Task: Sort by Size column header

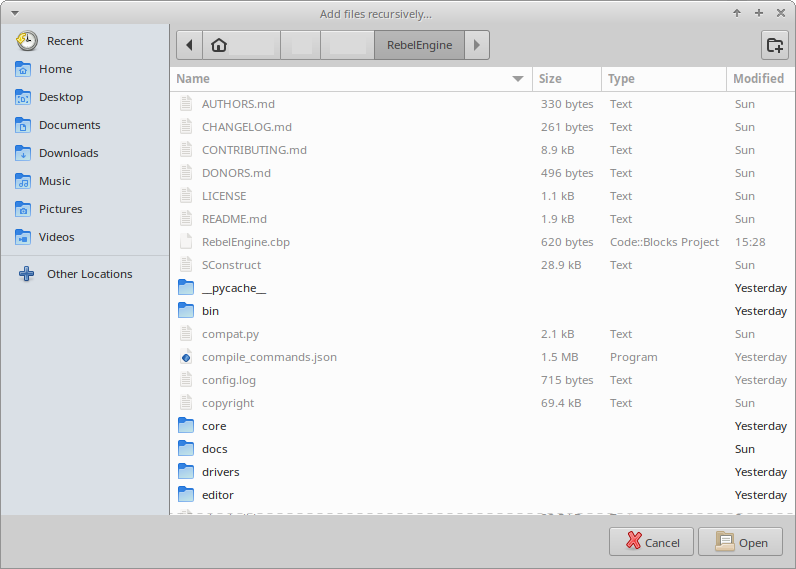Action: click(x=567, y=79)
